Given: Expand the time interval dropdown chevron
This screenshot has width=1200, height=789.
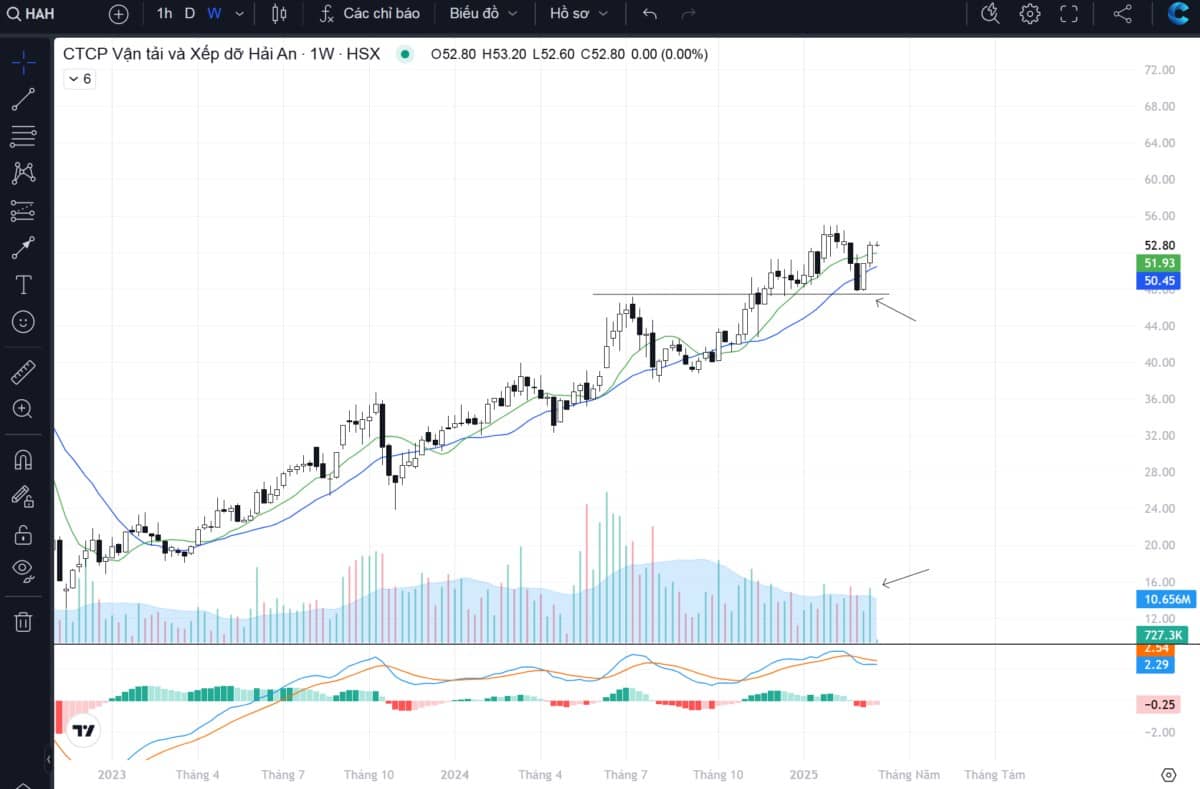Looking at the screenshot, I should [x=239, y=14].
